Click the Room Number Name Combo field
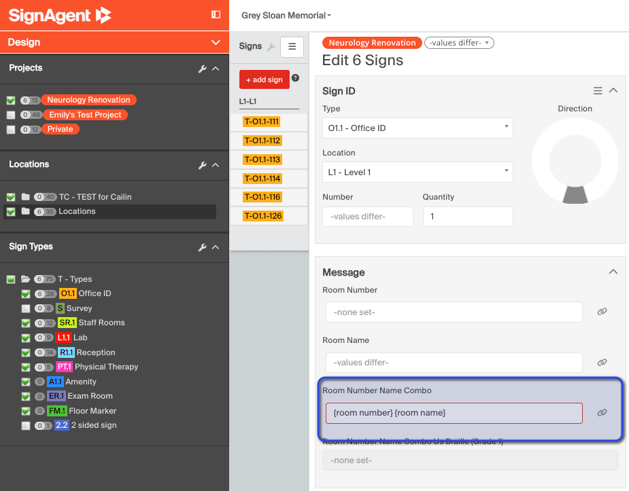This screenshot has width=629, height=491. (454, 413)
